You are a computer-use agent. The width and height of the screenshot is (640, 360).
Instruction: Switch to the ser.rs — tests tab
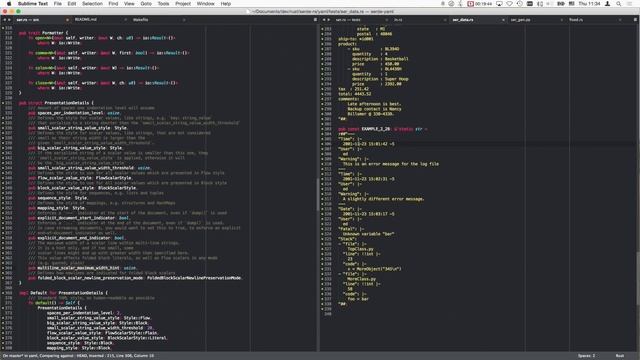pos(348,20)
